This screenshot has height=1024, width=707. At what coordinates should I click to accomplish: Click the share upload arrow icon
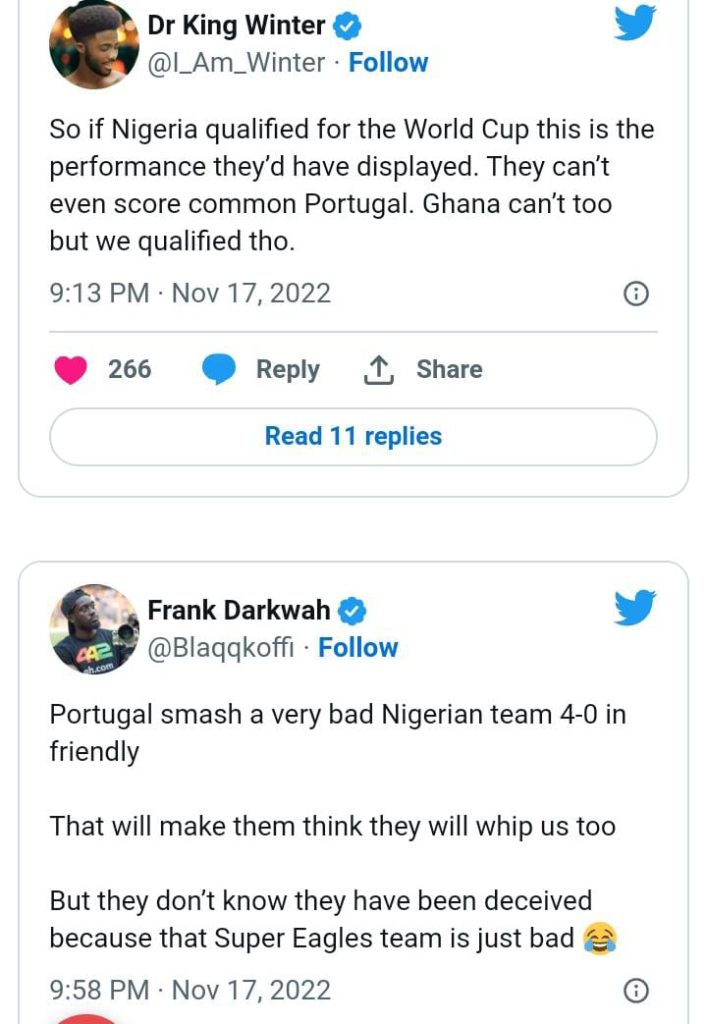pos(378,370)
